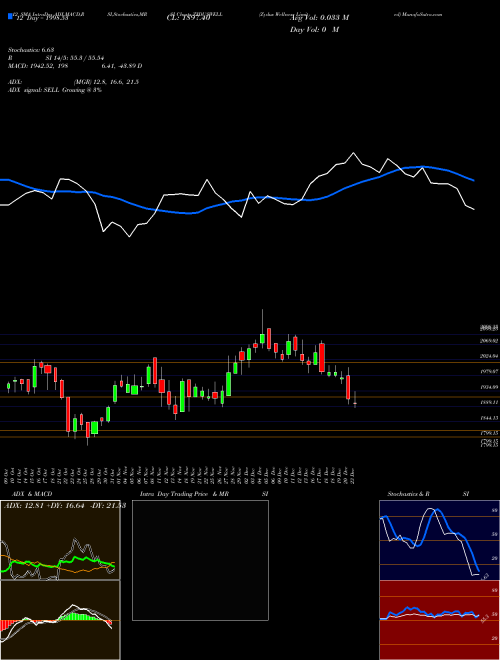Click the 'CL: 1897.40' closing price text
Viewport: 500px width, 660px height.
[x=188, y=17]
